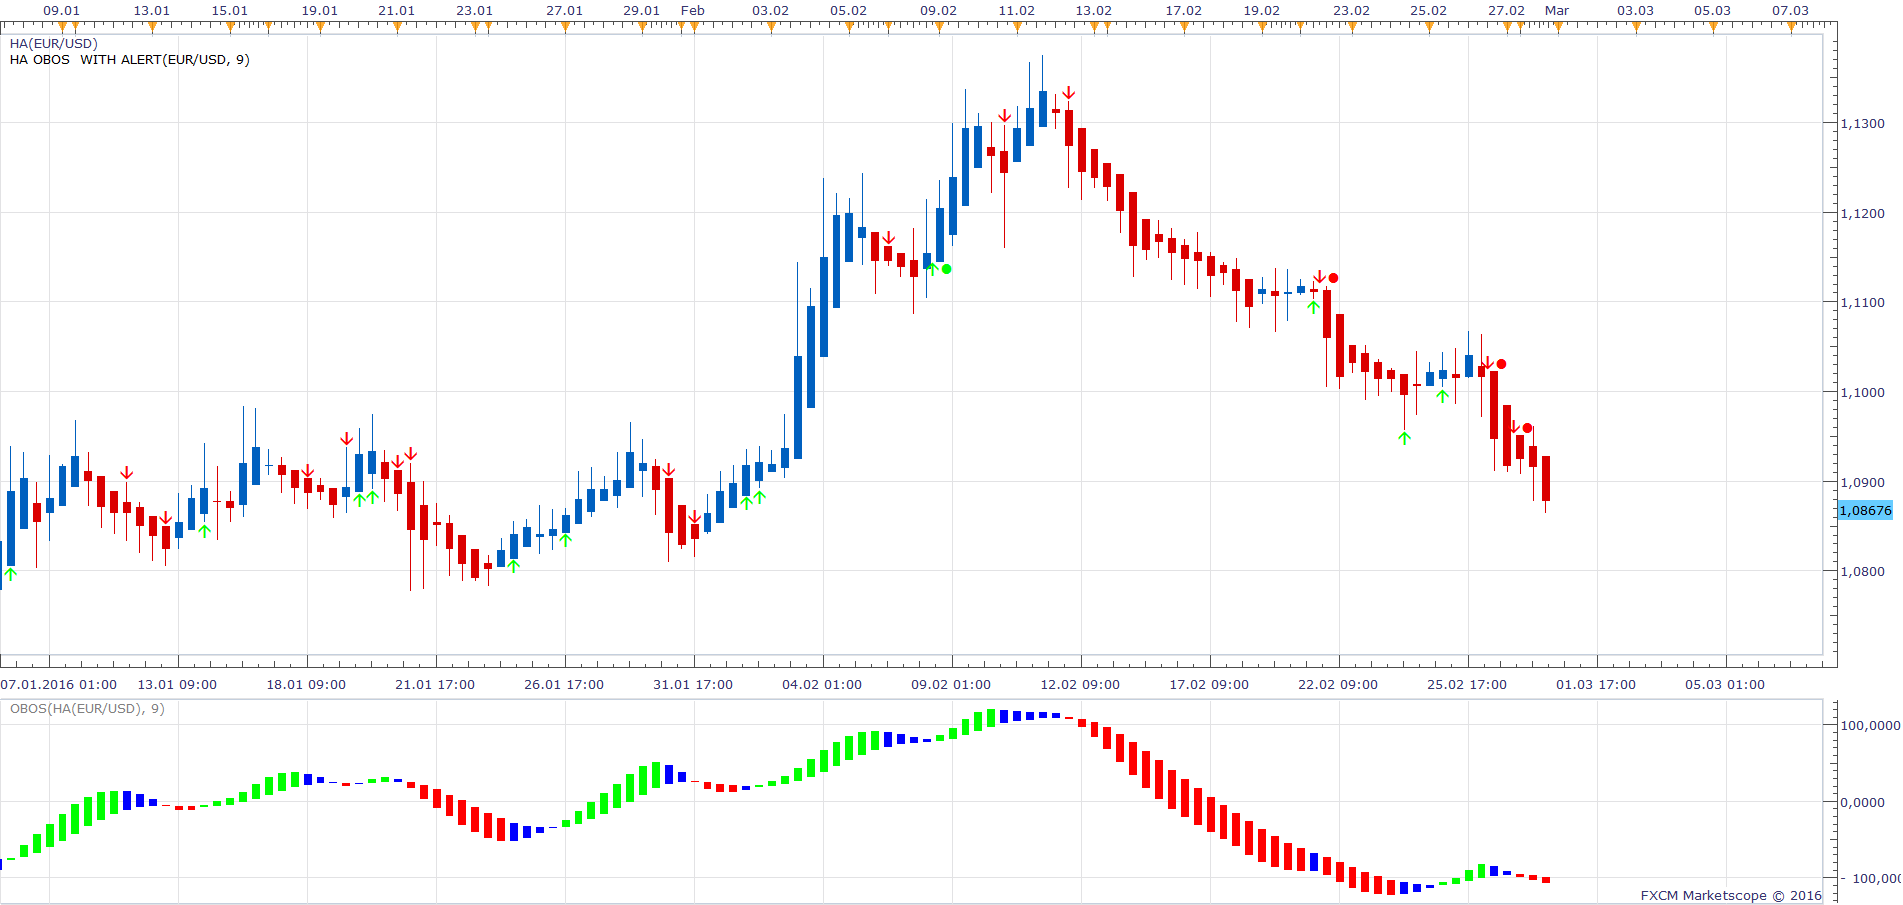Image resolution: width=1903 pixels, height=905 pixels.
Task: Click the last red alert dot near price 1,0960
Action: click(1527, 428)
